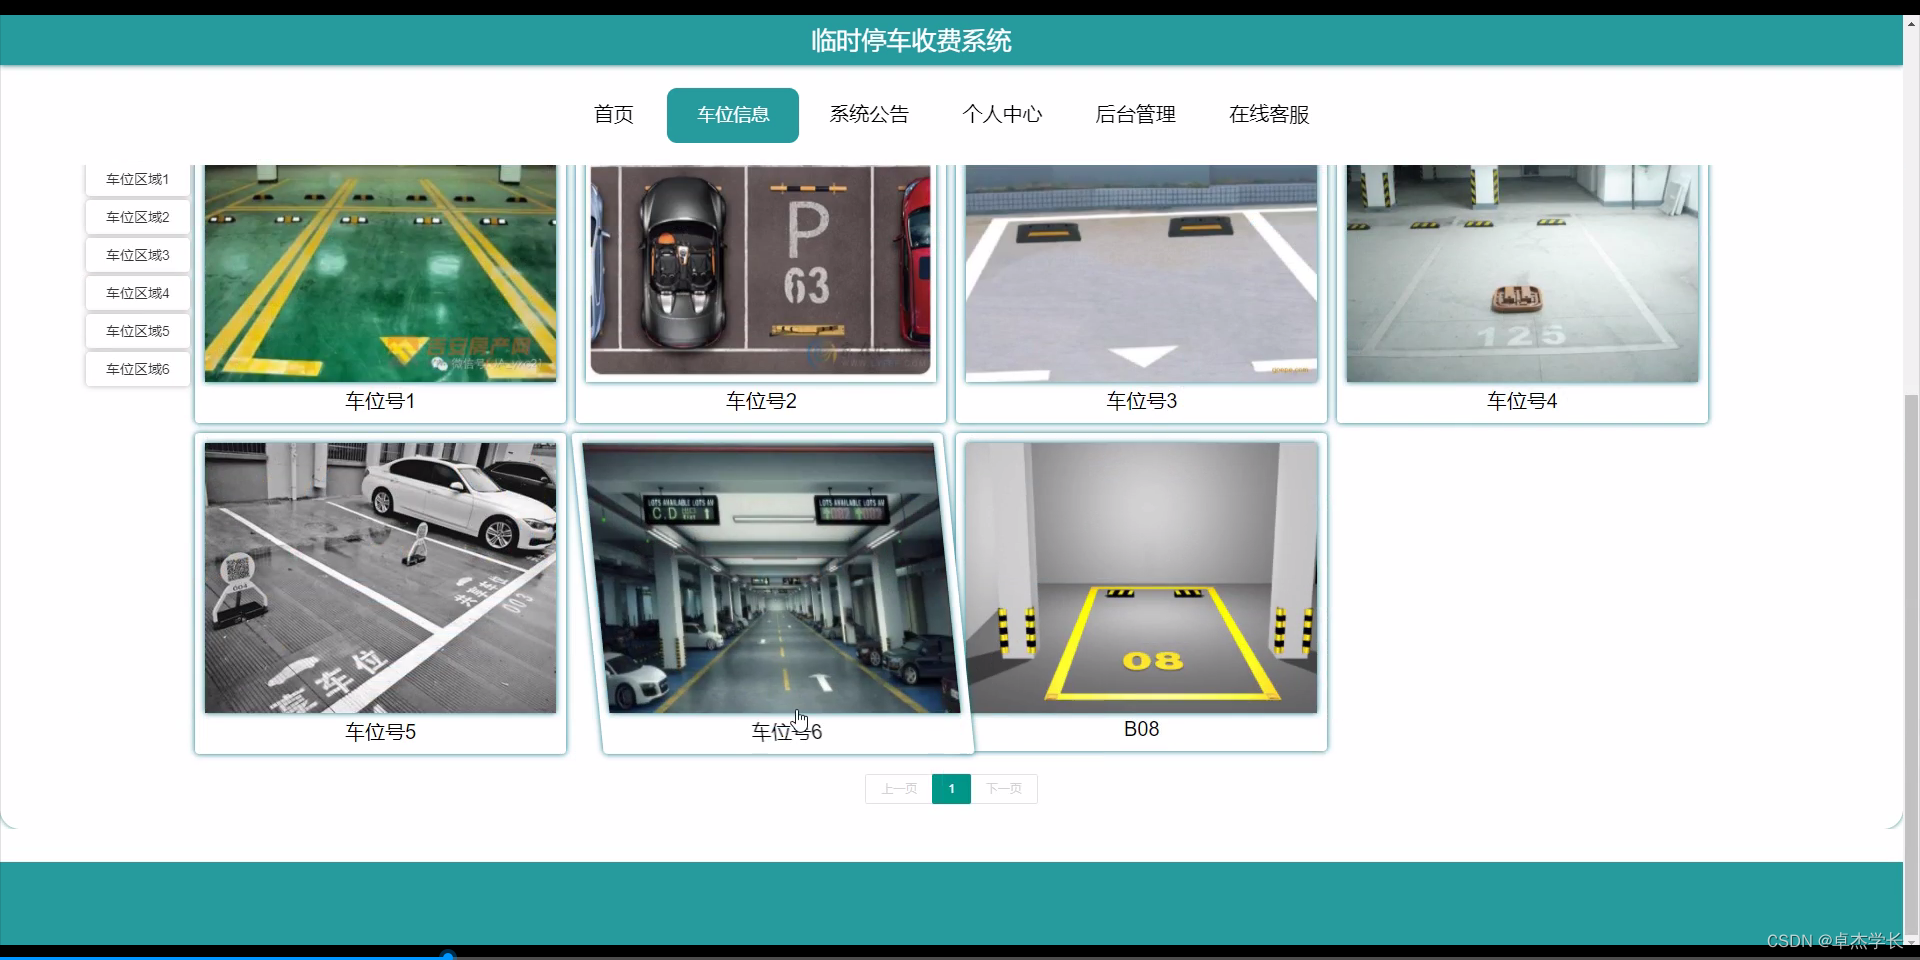Open 在线客服 chat page
The image size is (1920, 960).
(1269, 115)
